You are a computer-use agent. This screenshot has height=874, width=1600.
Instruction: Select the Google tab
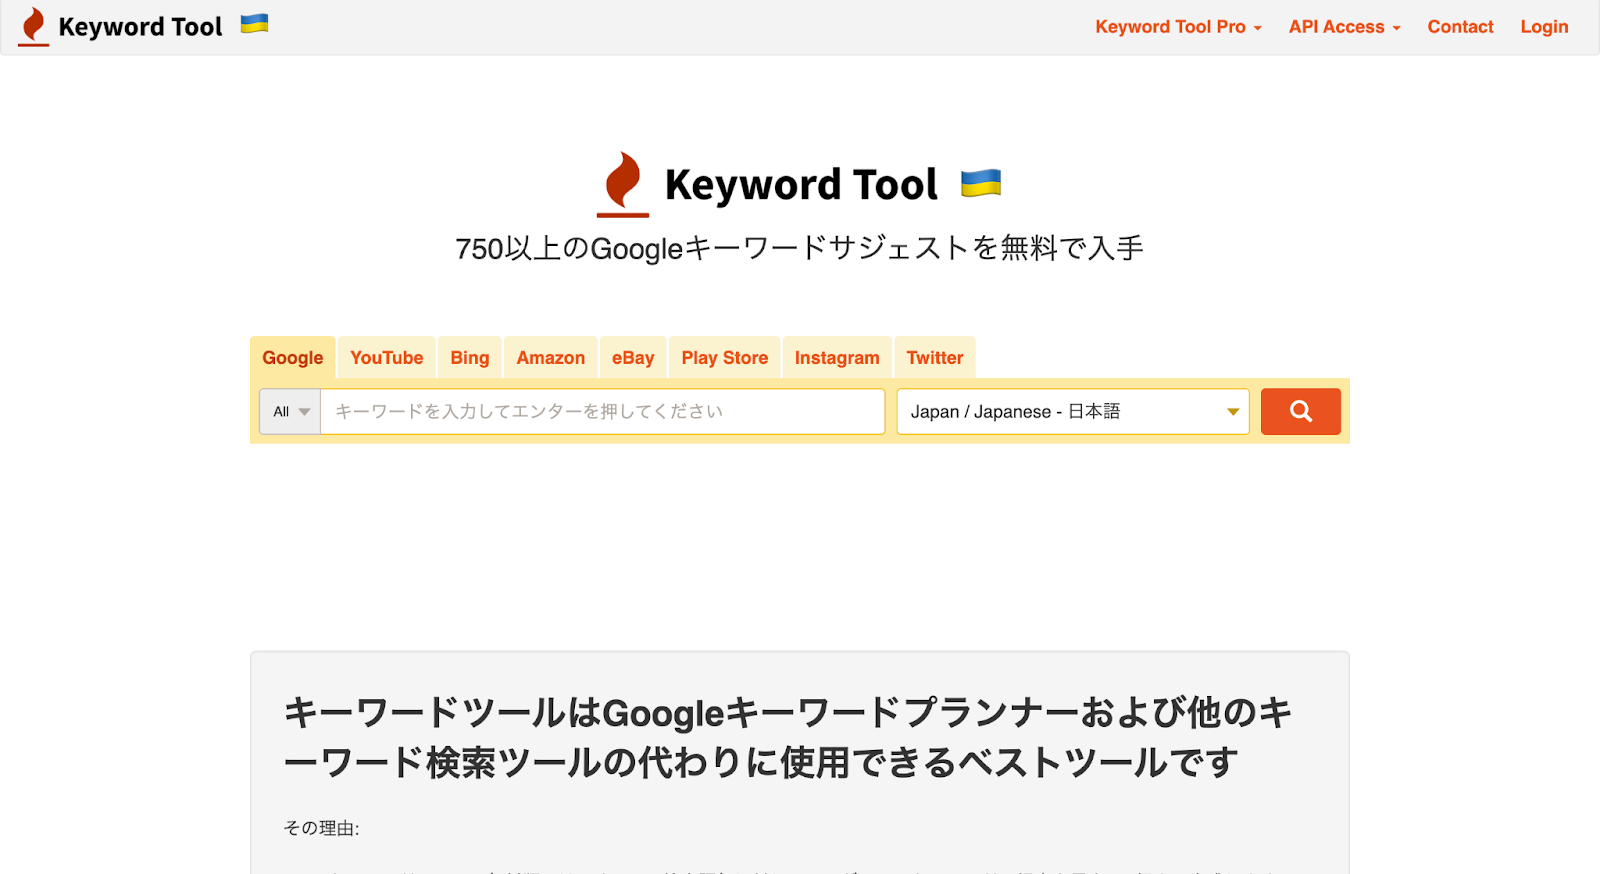click(x=293, y=358)
